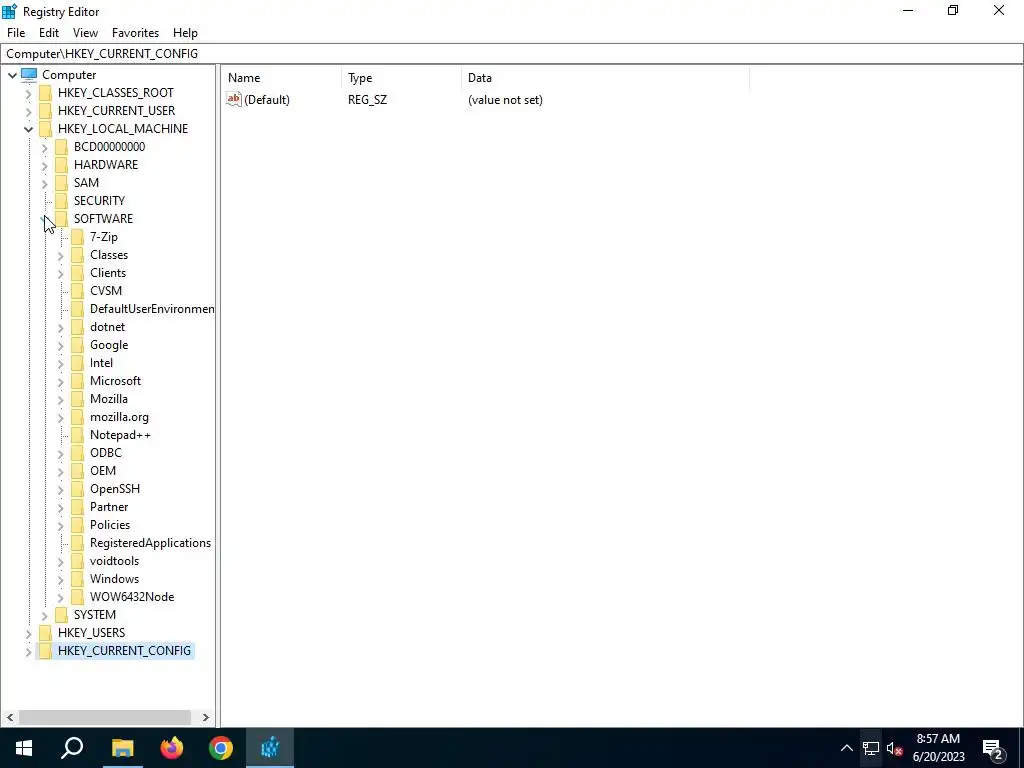Click the REG_SZ type cell

pos(367,100)
